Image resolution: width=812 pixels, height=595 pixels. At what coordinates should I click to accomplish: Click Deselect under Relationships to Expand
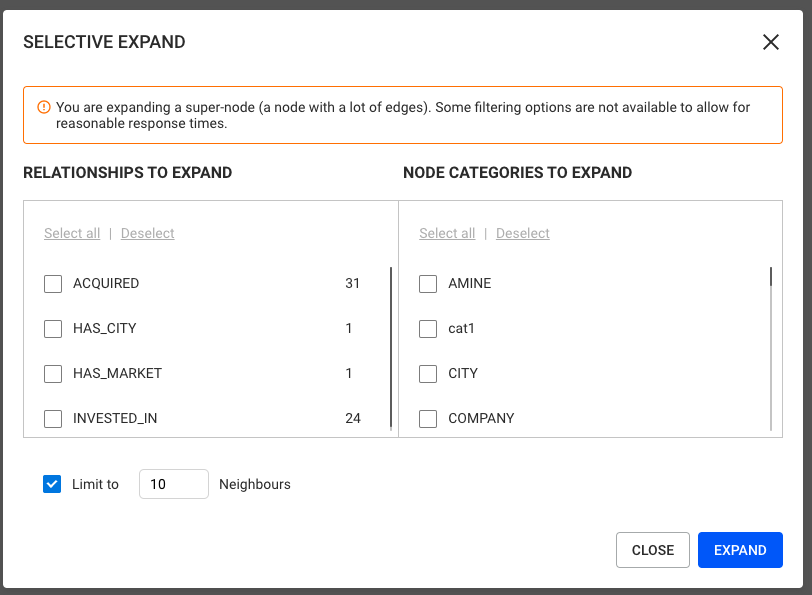point(147,234)
